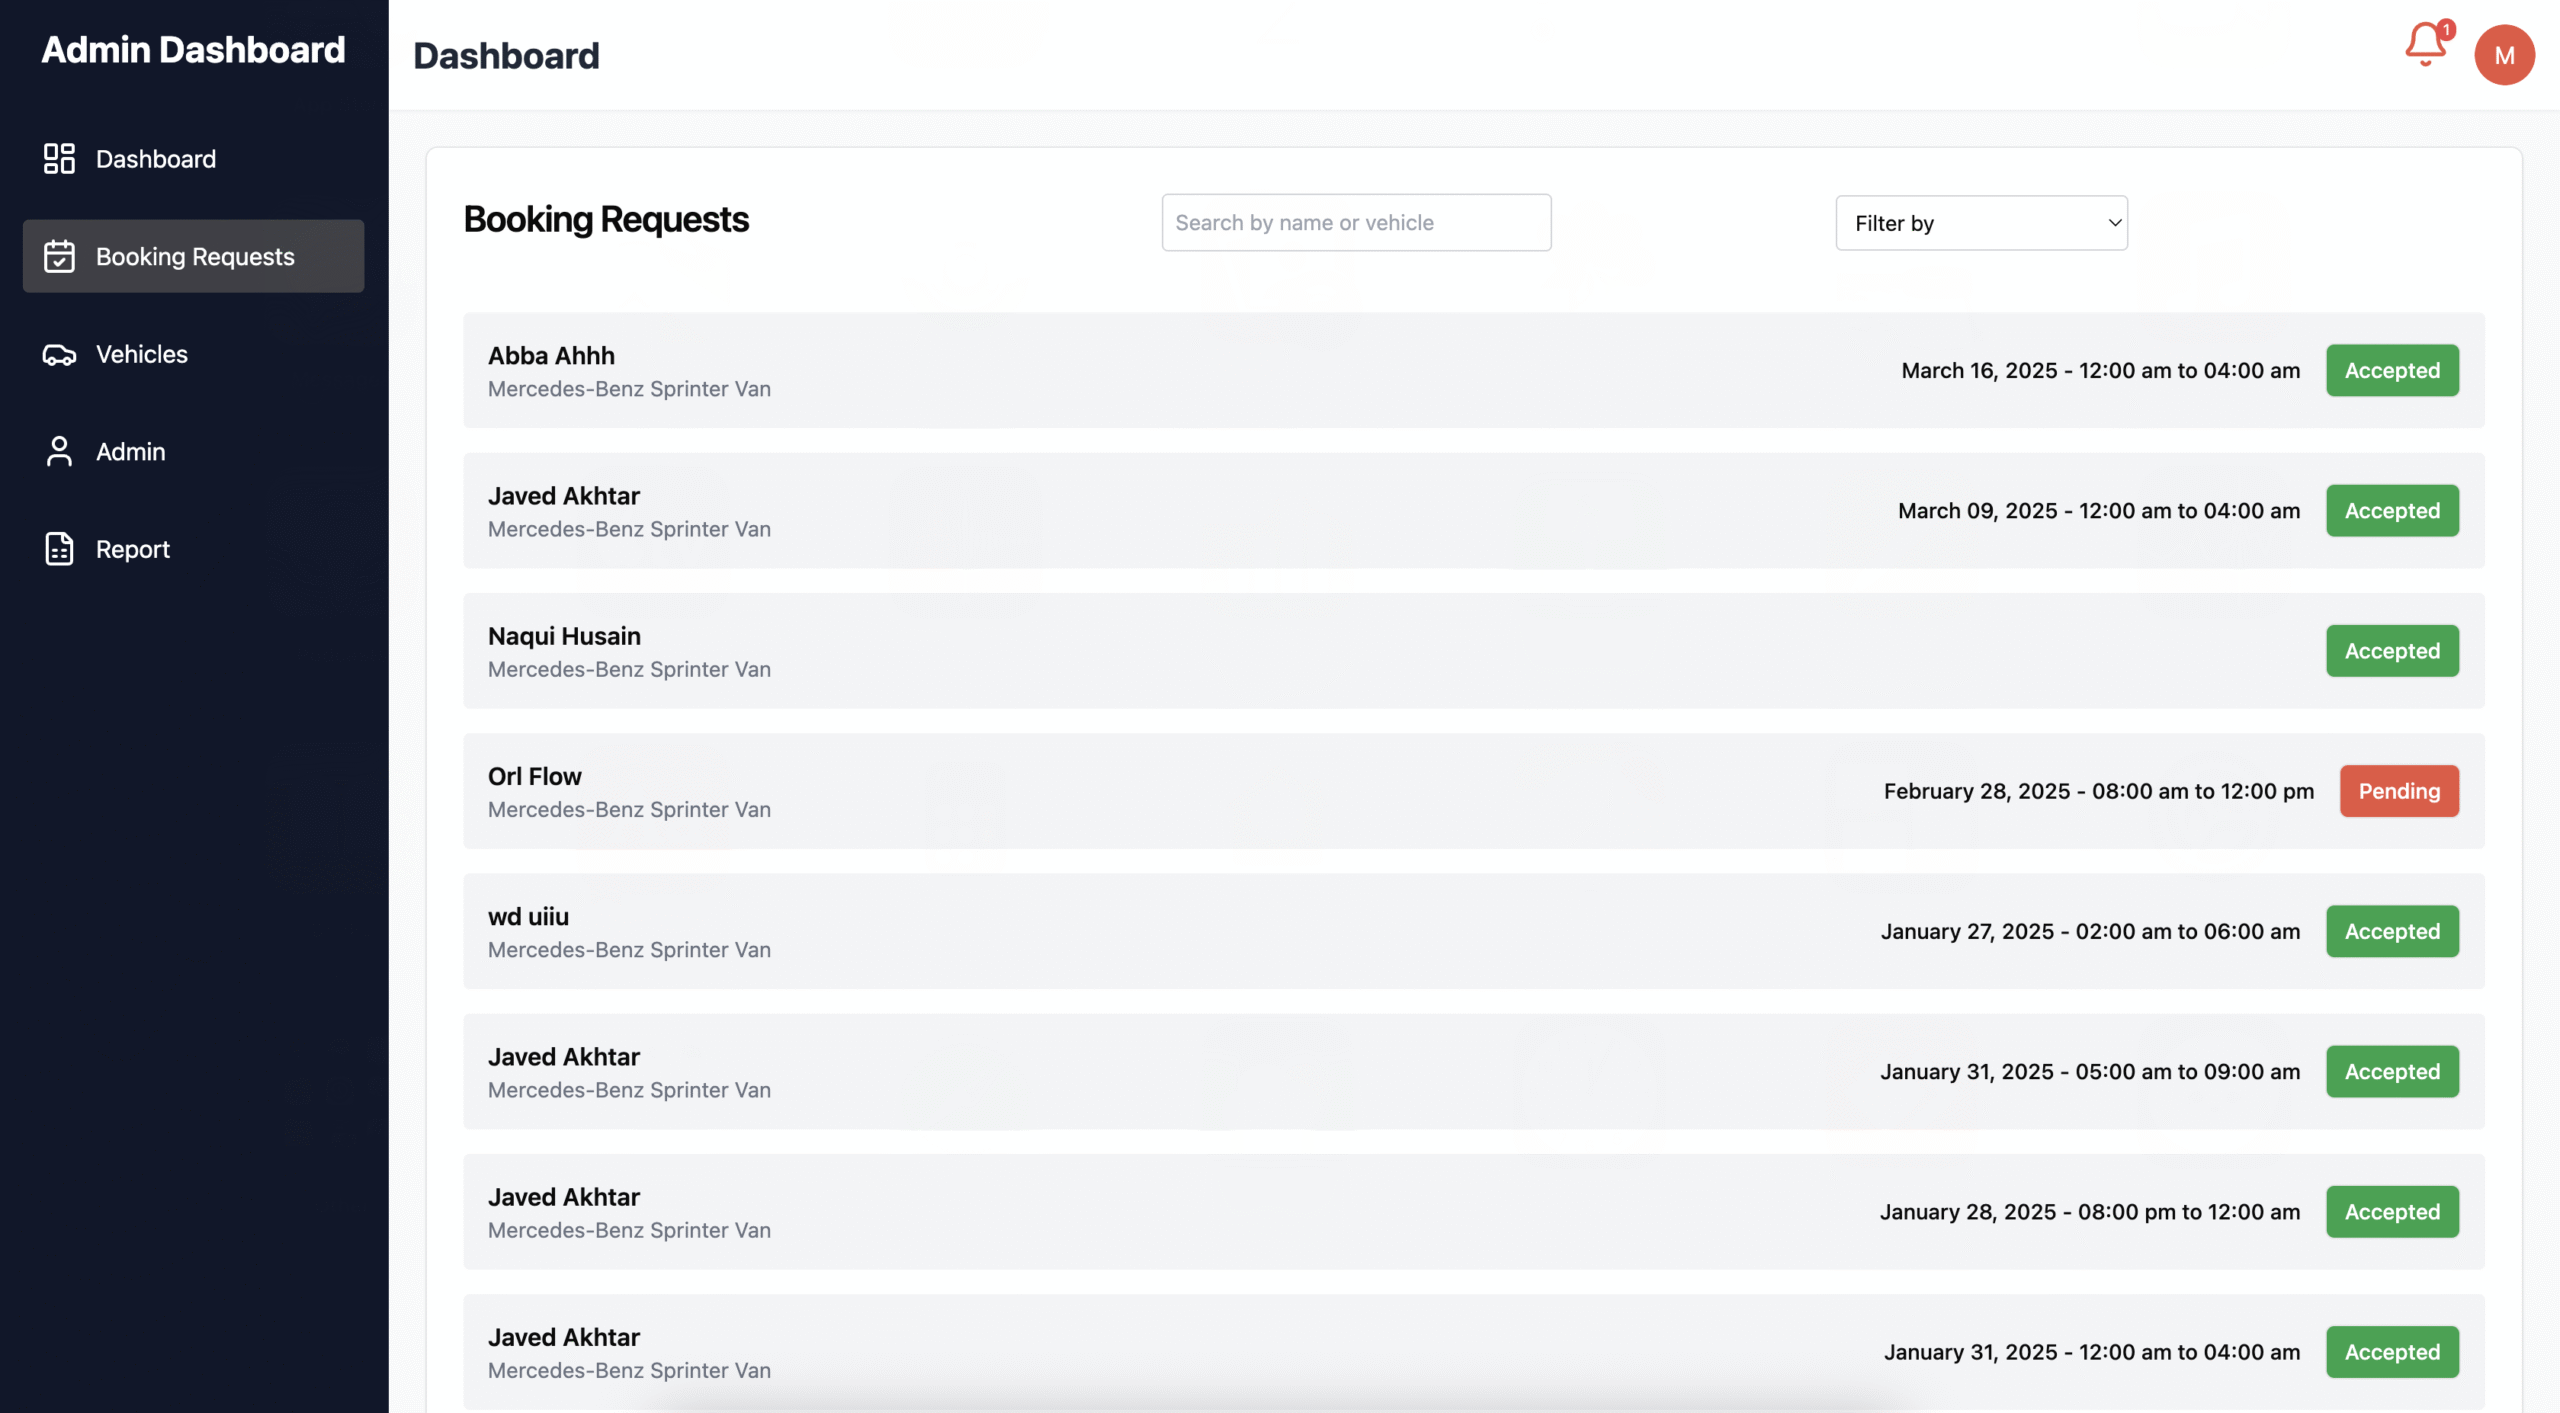2560x1413 pixels.
Task: Click Accepted badge for wd uiiu booking
Action: [x=2391, y=931]
